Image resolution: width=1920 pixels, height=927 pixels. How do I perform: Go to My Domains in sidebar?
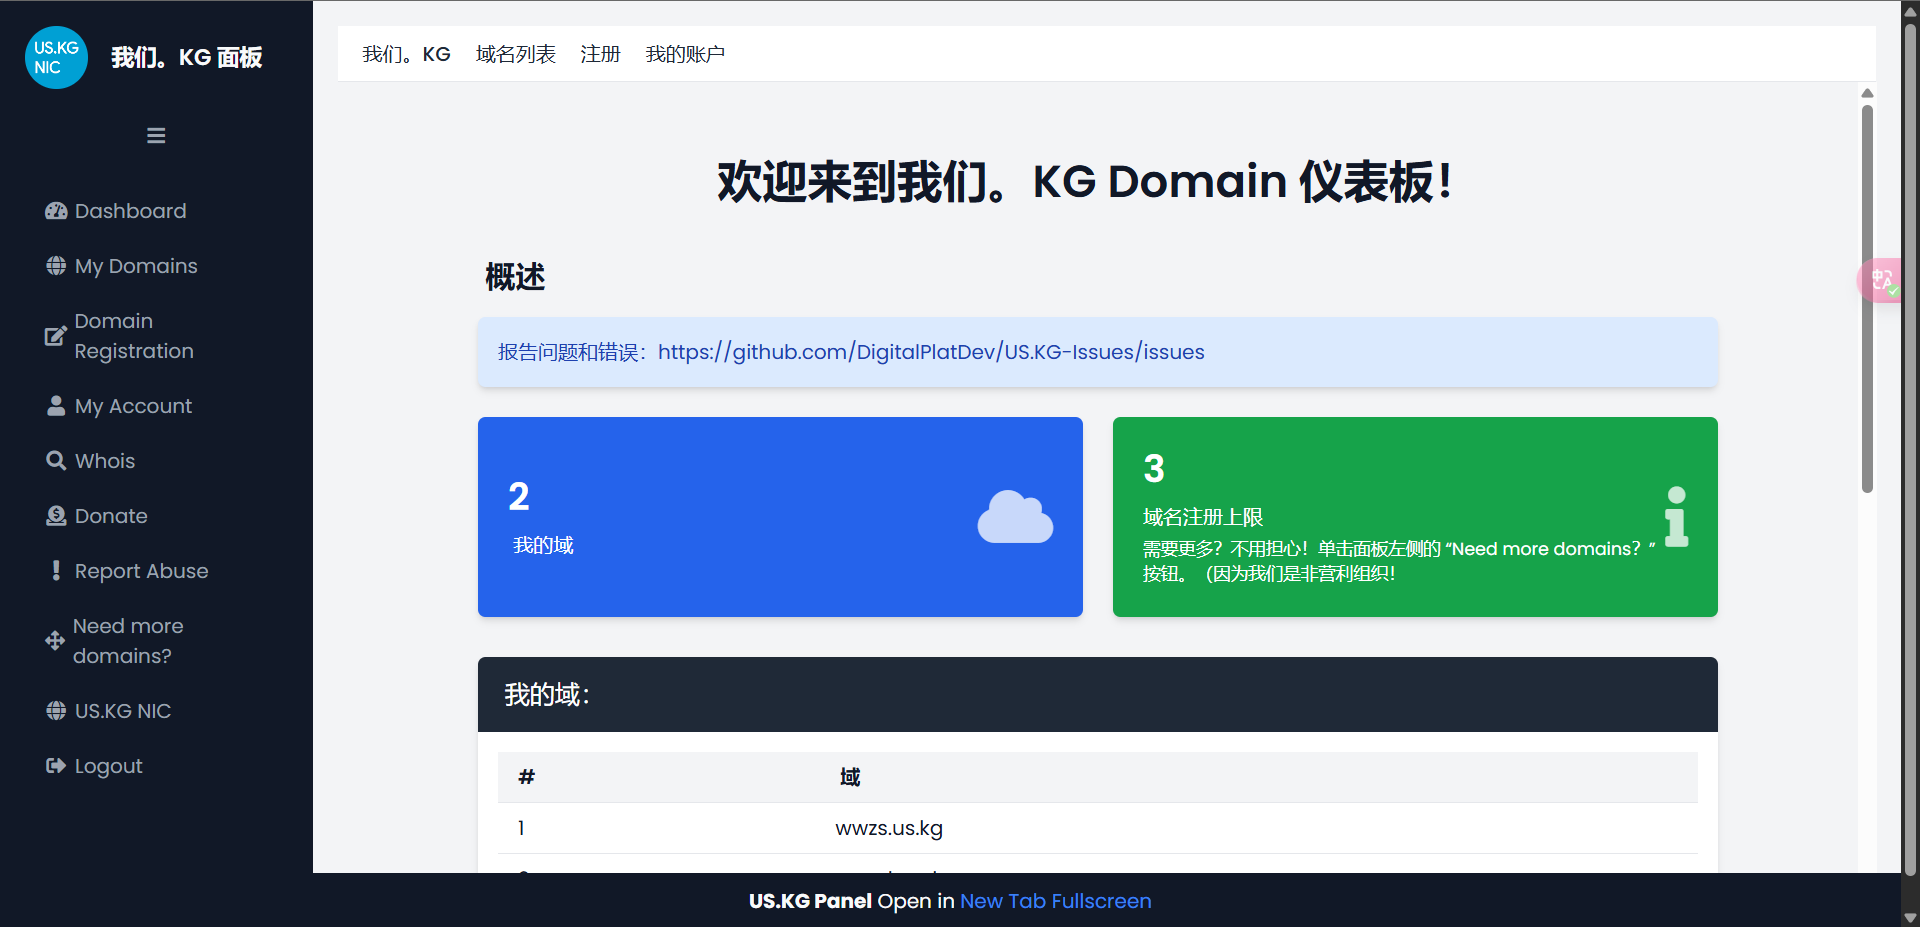click(x=135, y=266)
